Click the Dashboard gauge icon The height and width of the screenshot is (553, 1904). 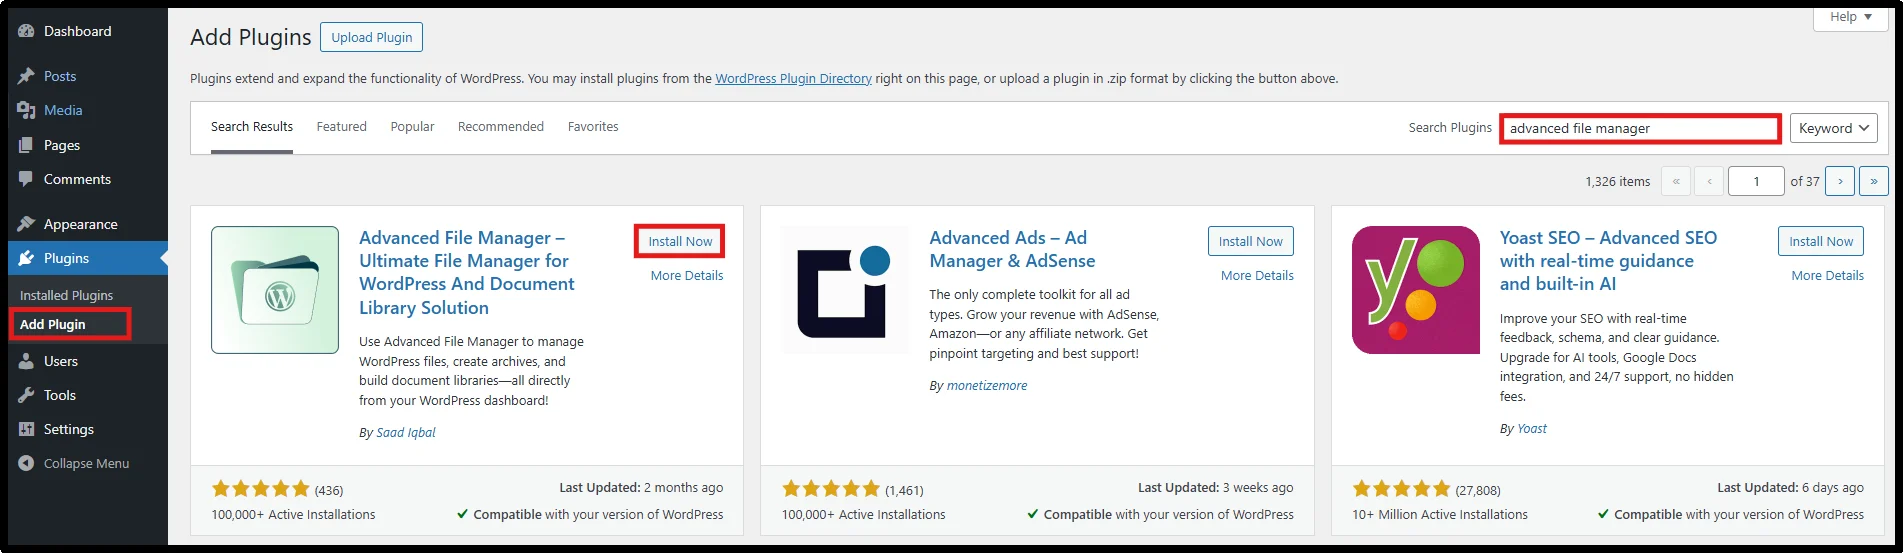point(27,31)
